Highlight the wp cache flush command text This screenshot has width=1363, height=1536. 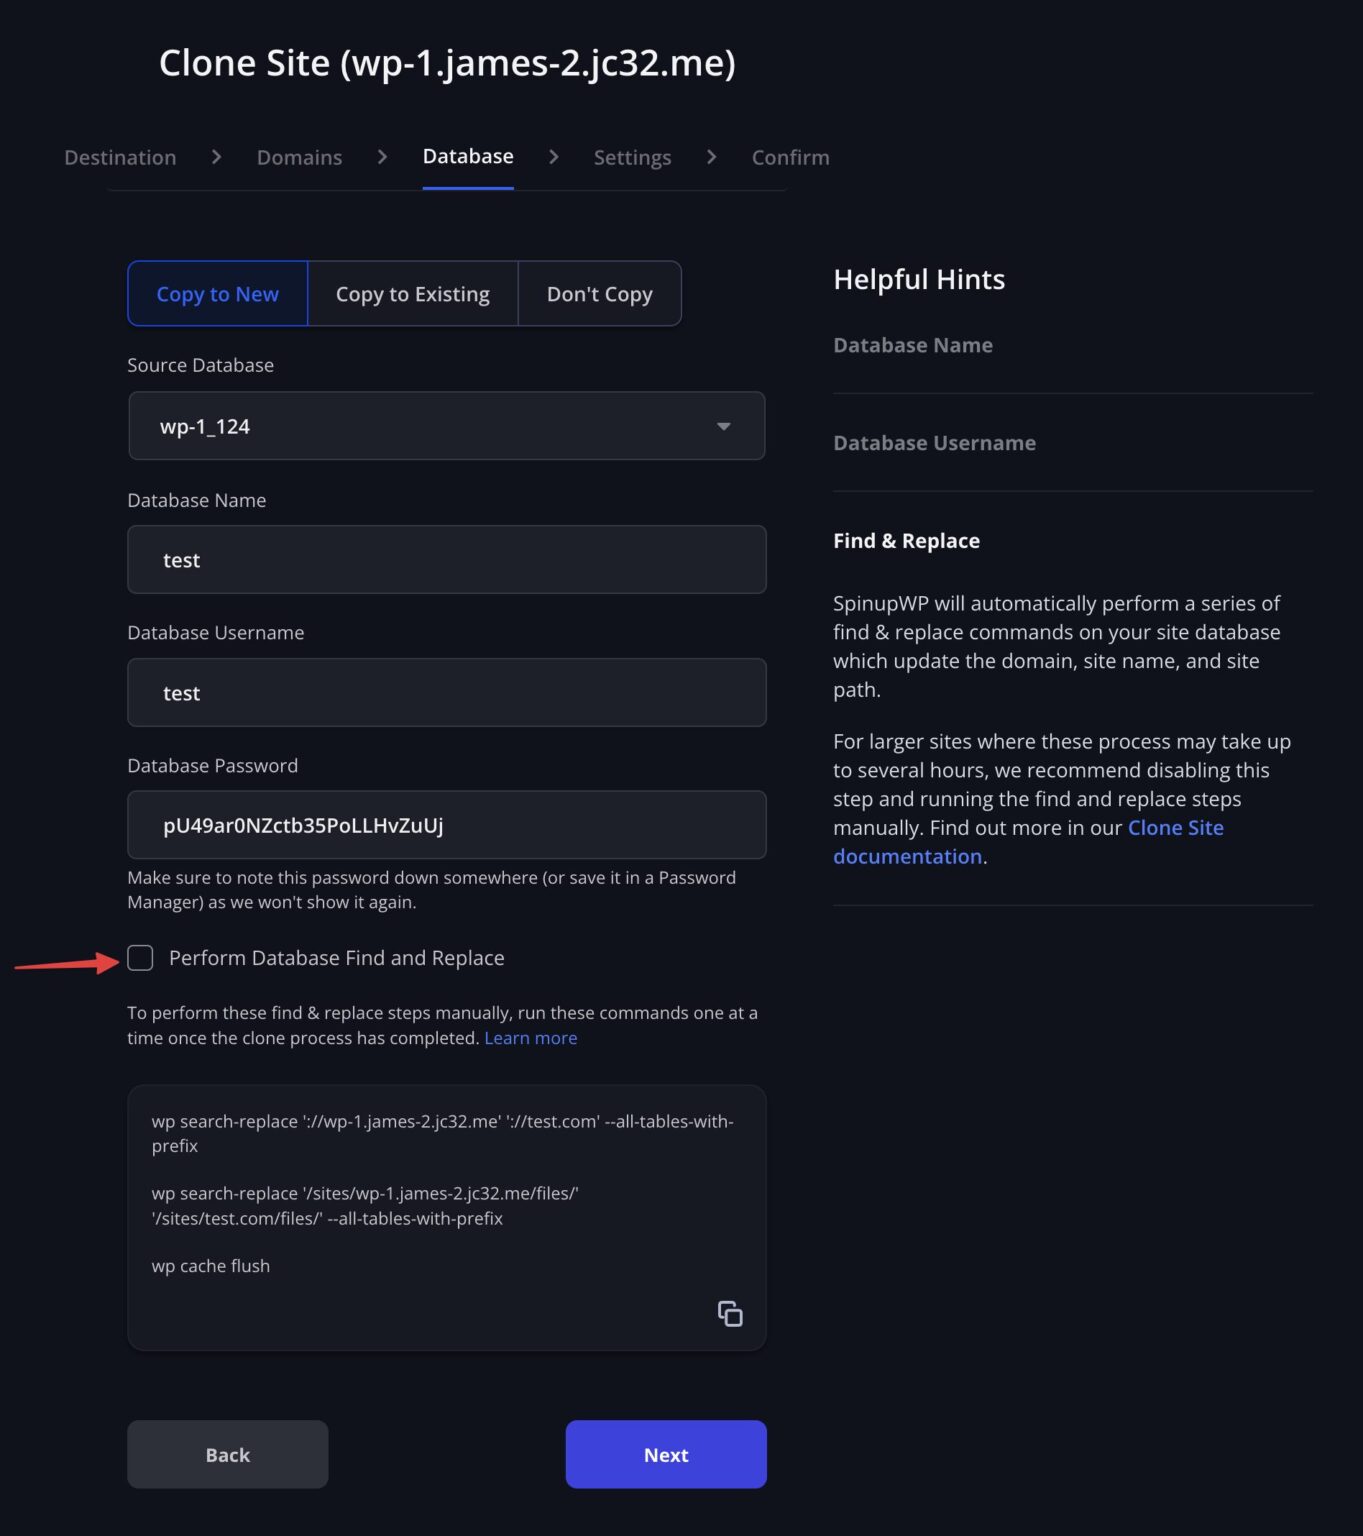(x=210, y=1265)
